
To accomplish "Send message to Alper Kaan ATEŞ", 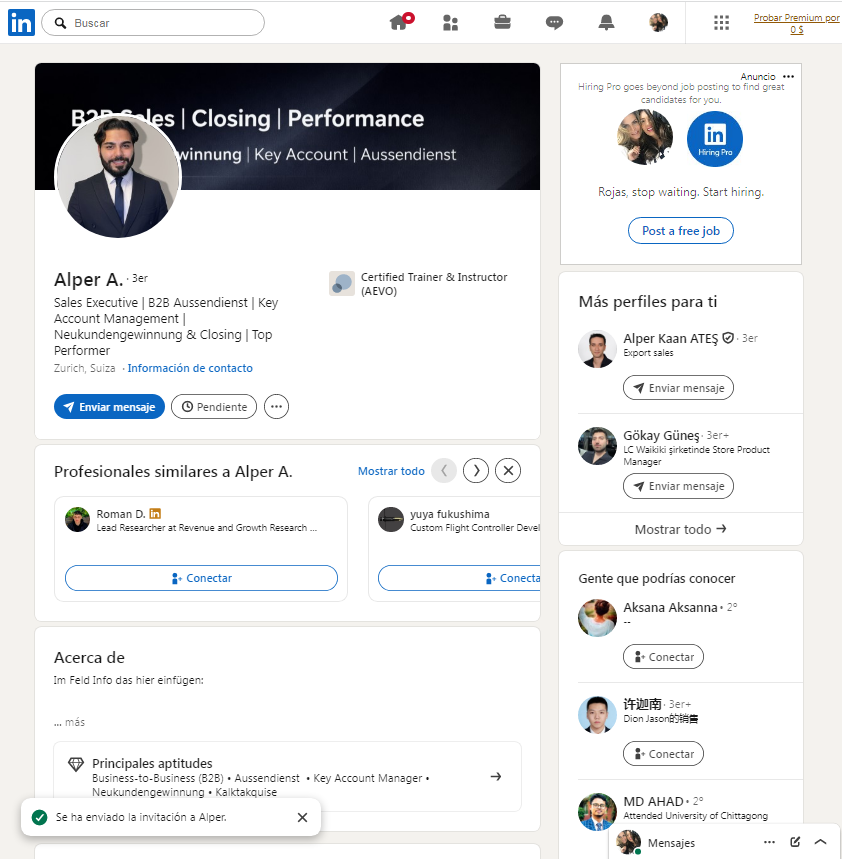I will pyautogui.click(x=678, y=388).
